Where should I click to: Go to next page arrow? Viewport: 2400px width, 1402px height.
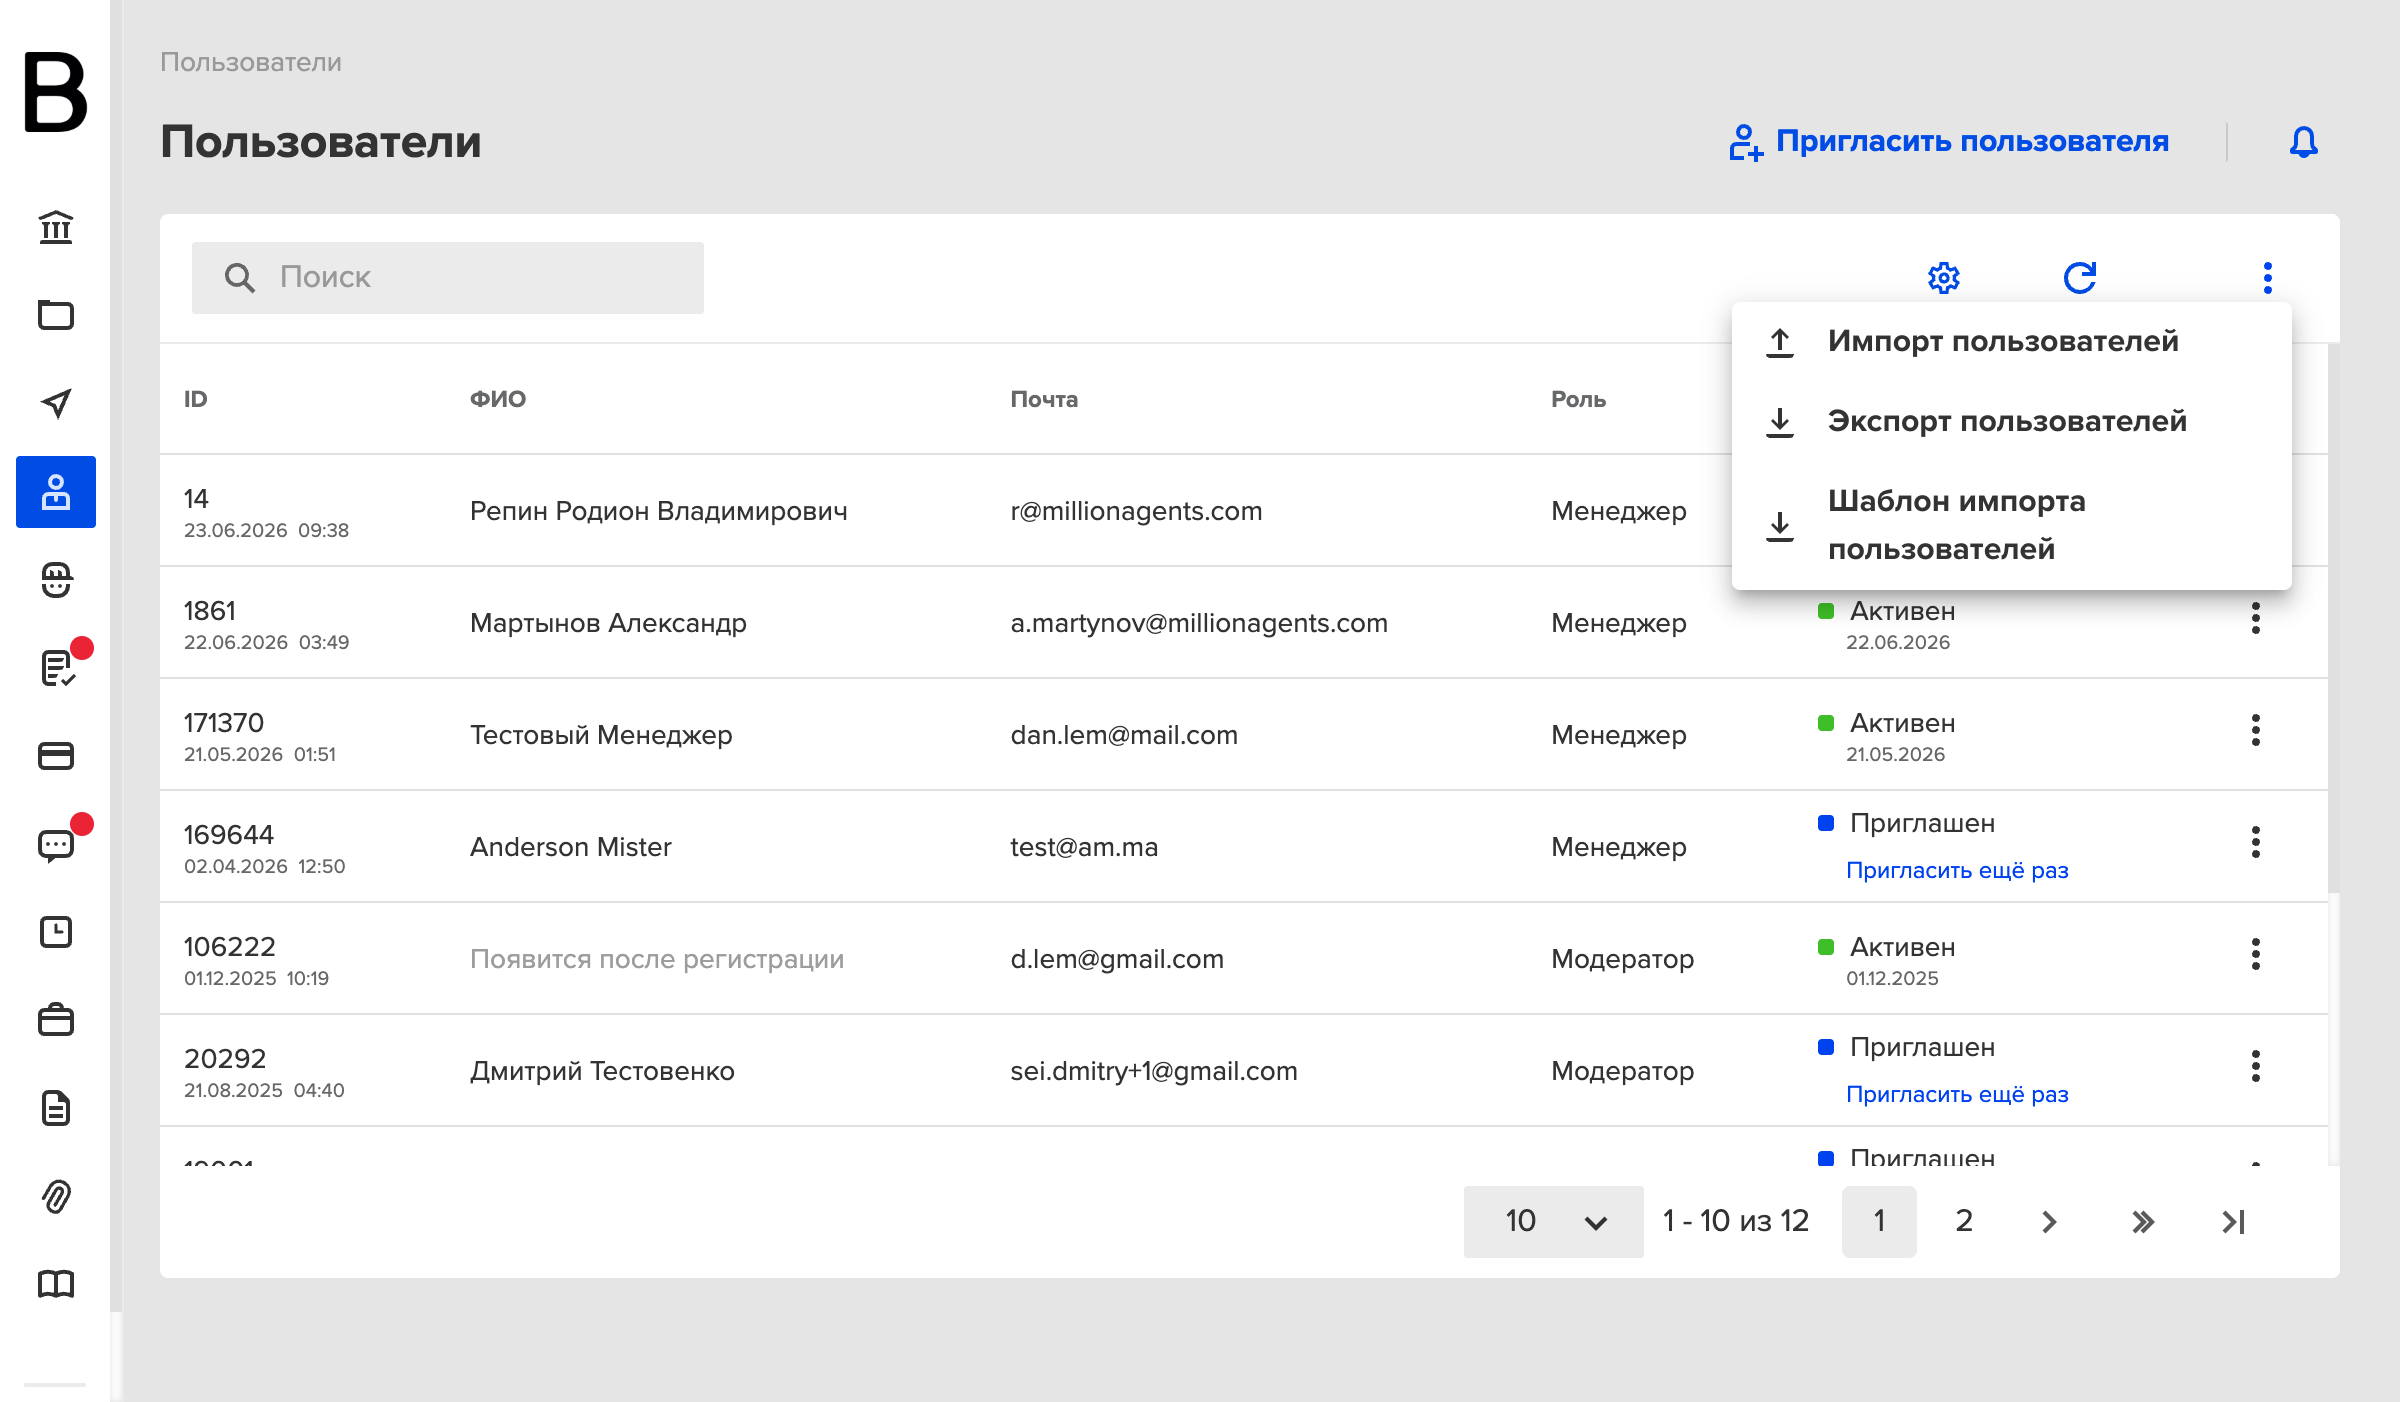coord(2049,1222)
